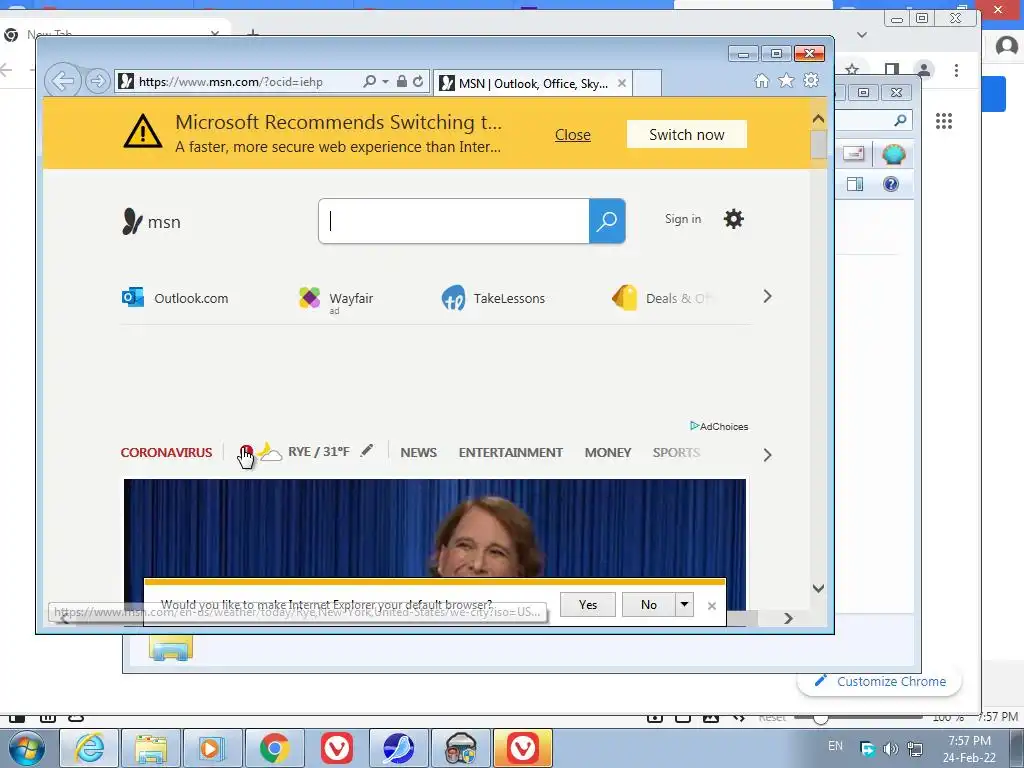Click the Switch now button
Image resolution: width=1024 pixels, height=768 pixels.
tap(686, 135)
